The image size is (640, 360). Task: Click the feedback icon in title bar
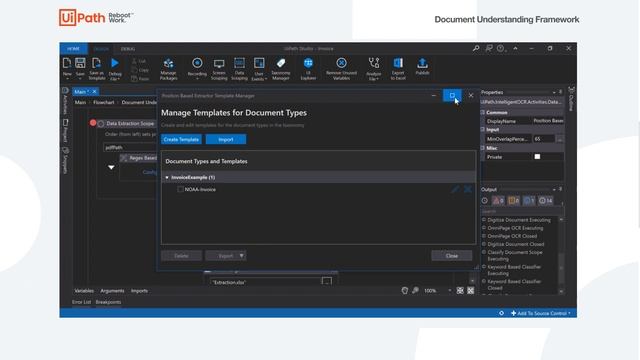(489, 48)
